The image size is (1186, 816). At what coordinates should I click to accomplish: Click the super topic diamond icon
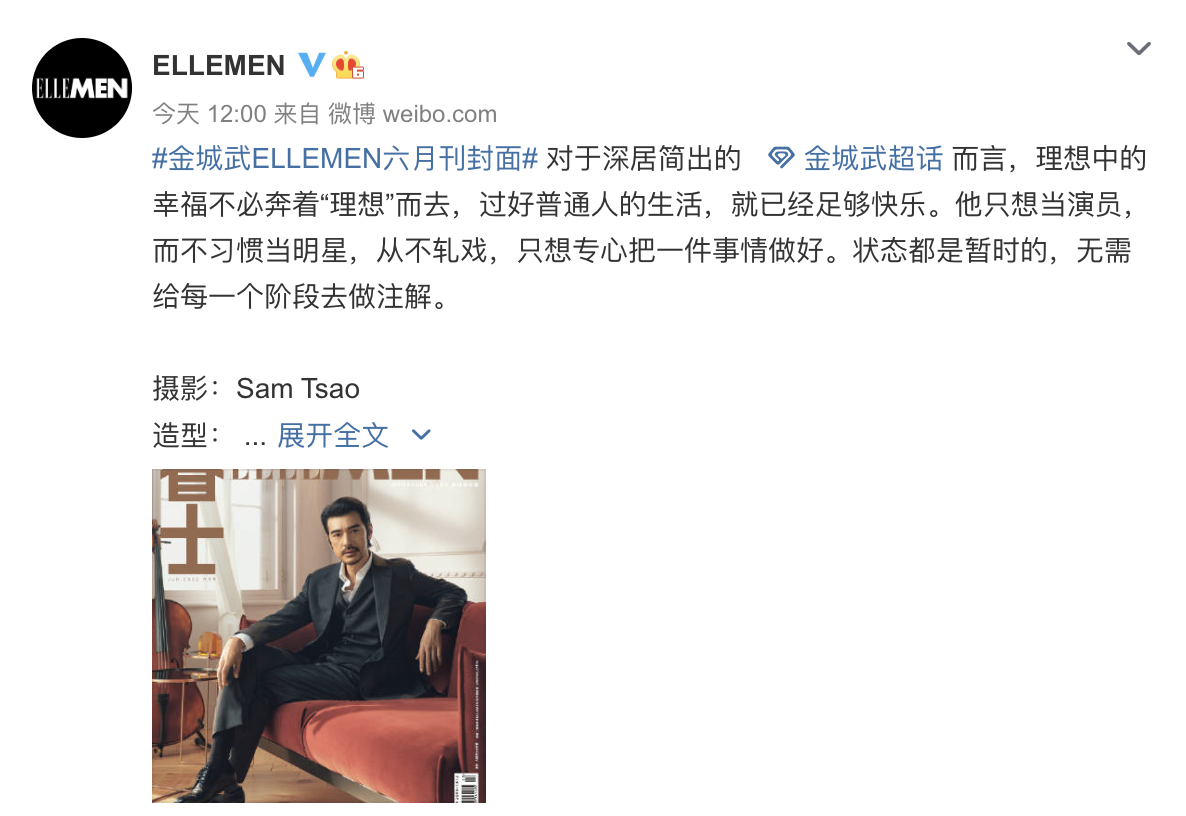781,158
